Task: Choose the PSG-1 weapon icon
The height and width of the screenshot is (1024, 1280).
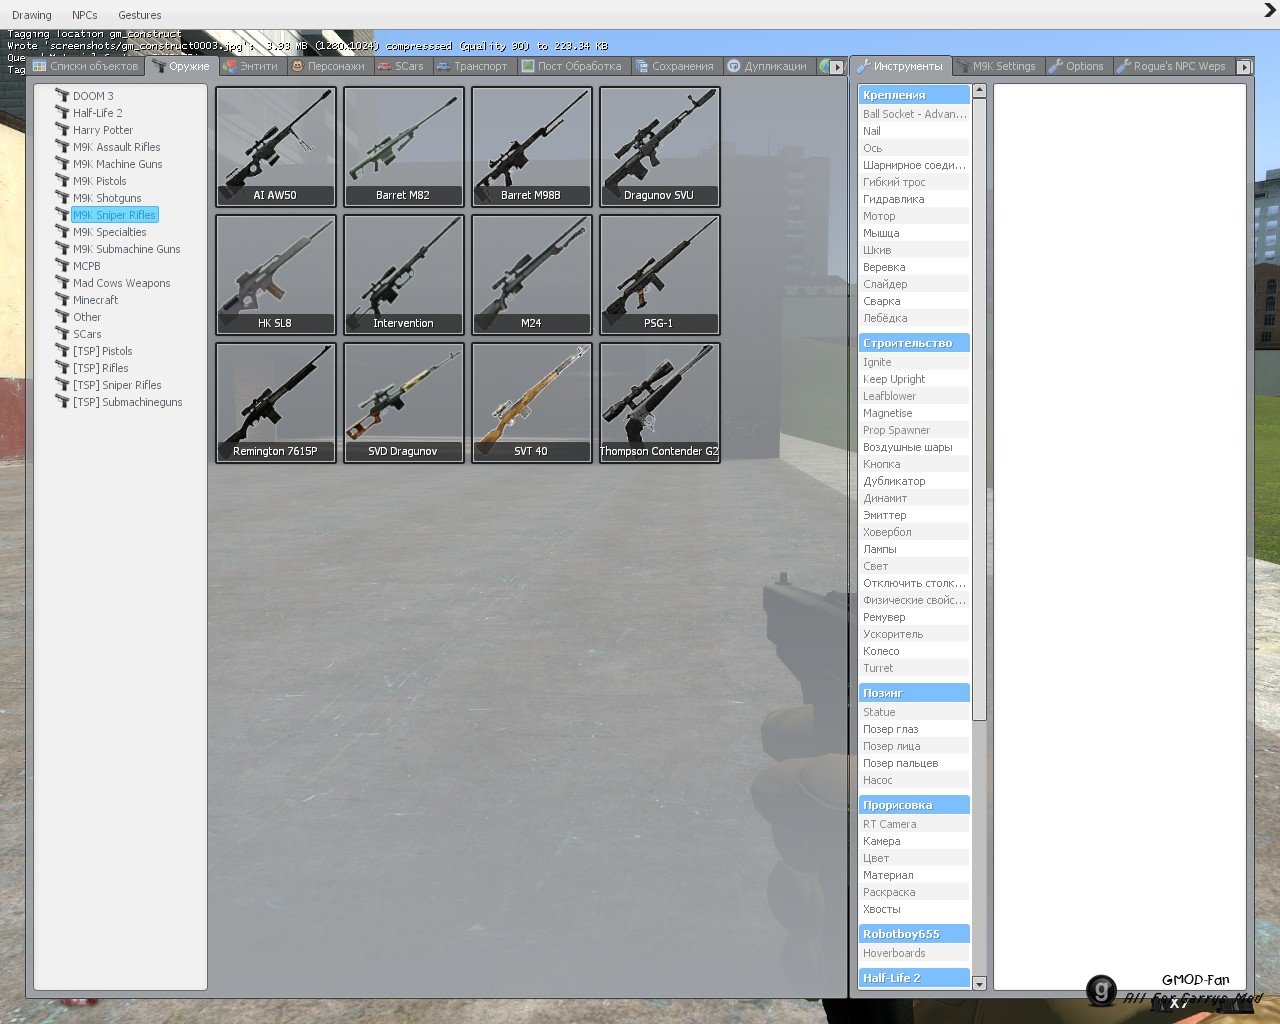Action: tap(660, 275)
